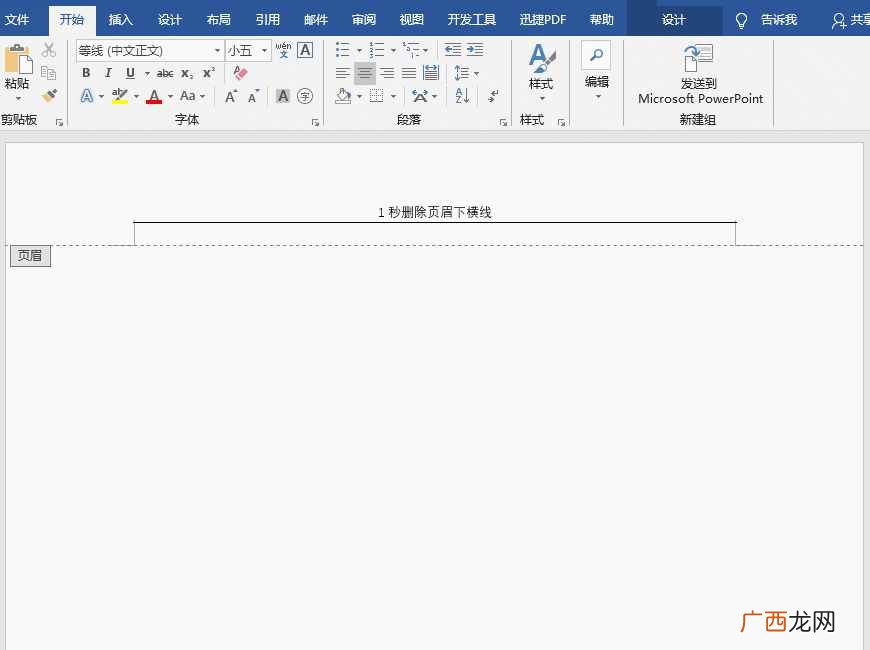Switch to the 引用 References tab
The image size is (870, 650).
point(267,20)
